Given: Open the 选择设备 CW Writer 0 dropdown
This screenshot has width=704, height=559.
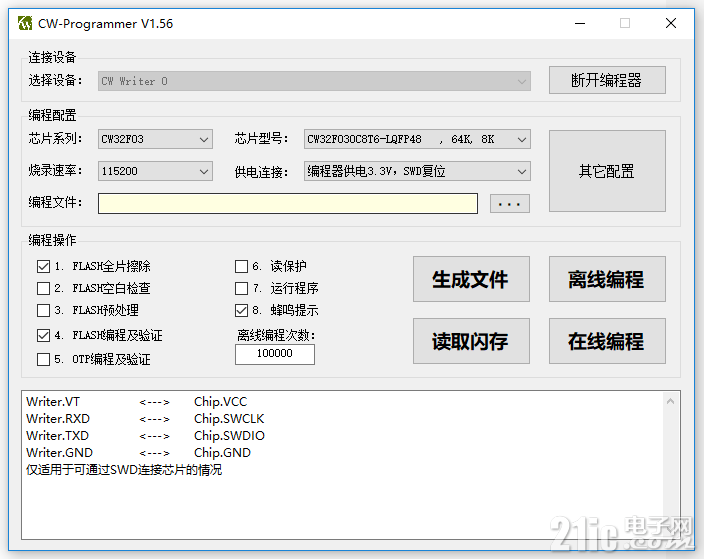Looking at the screenshot, I should (x=314, y=81).
